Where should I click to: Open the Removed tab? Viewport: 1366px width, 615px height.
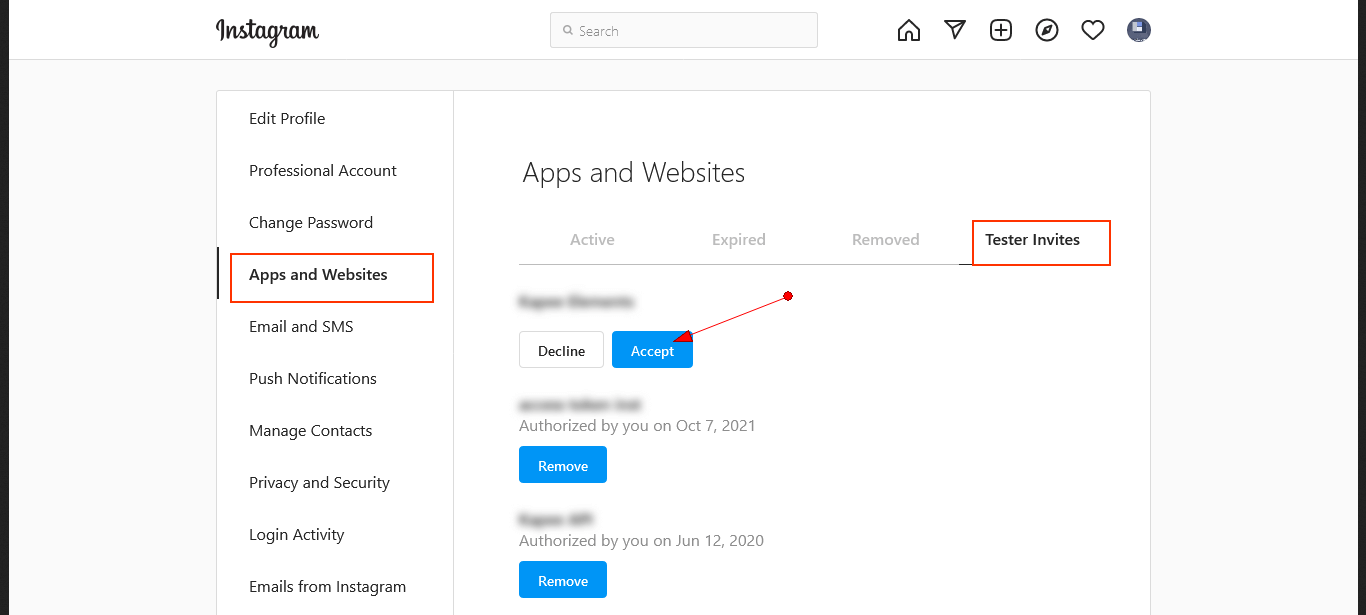(x=885, y=240)
